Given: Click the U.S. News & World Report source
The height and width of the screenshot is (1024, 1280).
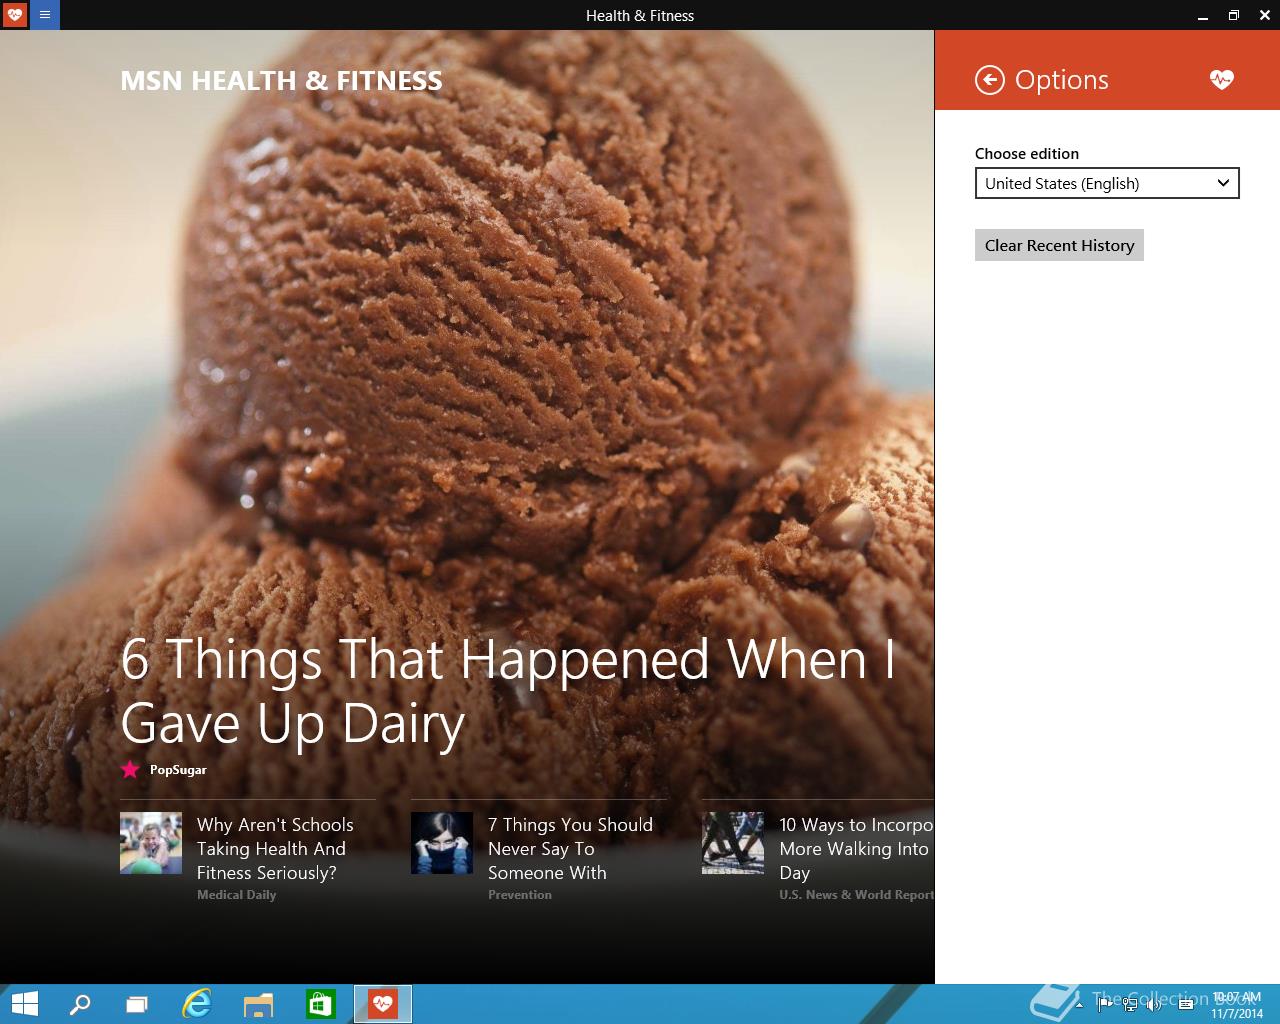Looking at the screenshot, I should coord(856,895).
